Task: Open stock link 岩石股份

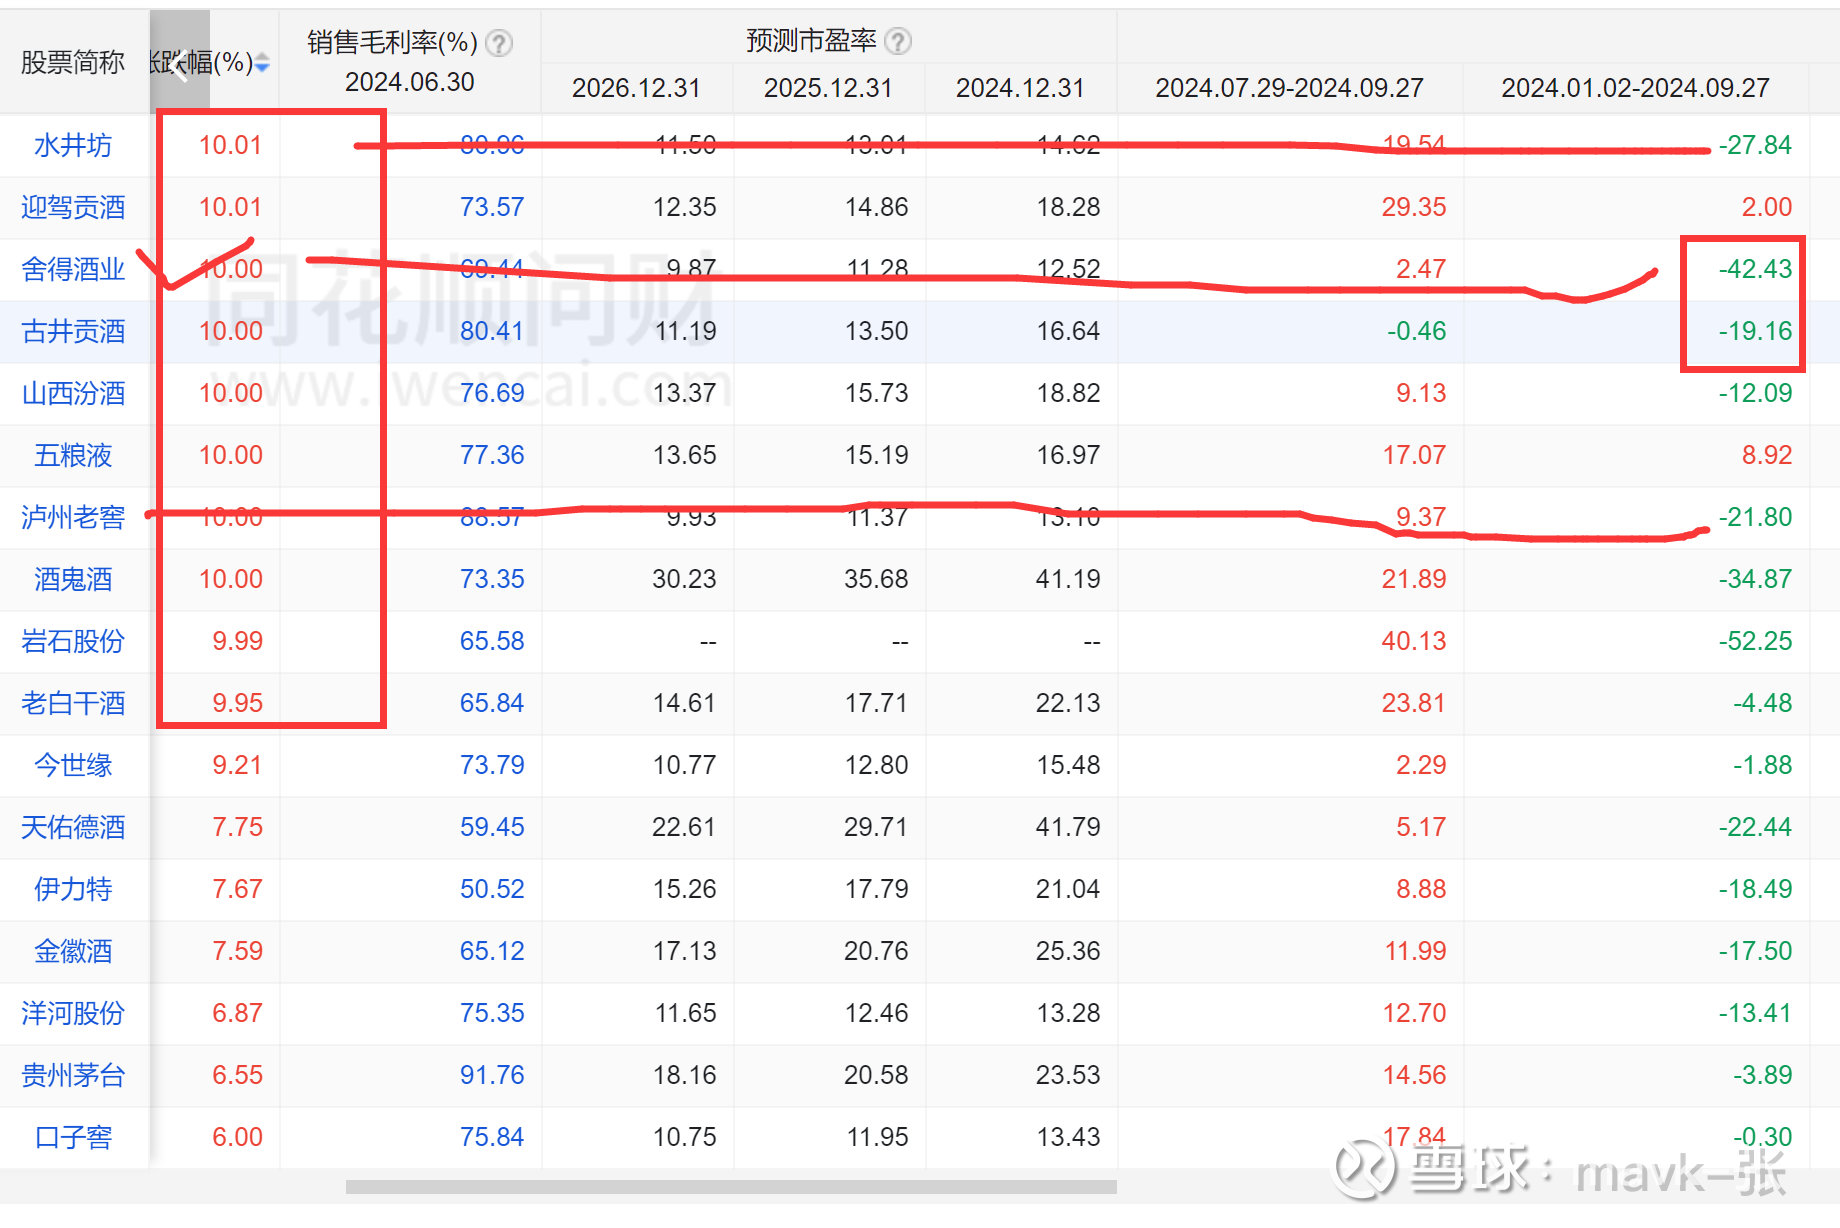Action: tap(73, 641)
